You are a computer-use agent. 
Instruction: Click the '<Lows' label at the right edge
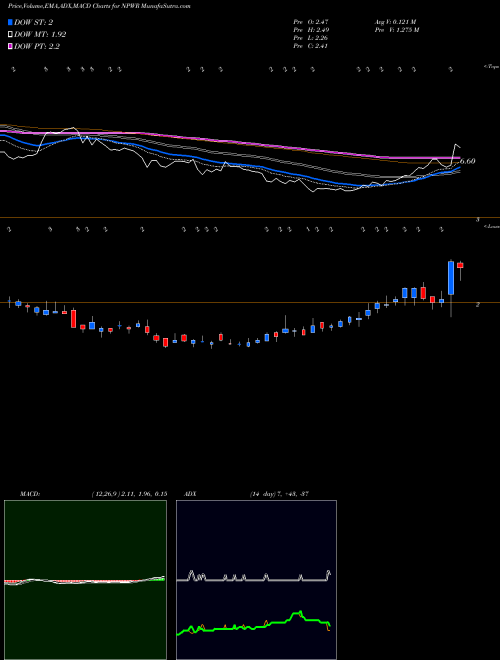[x=492, y=226]
